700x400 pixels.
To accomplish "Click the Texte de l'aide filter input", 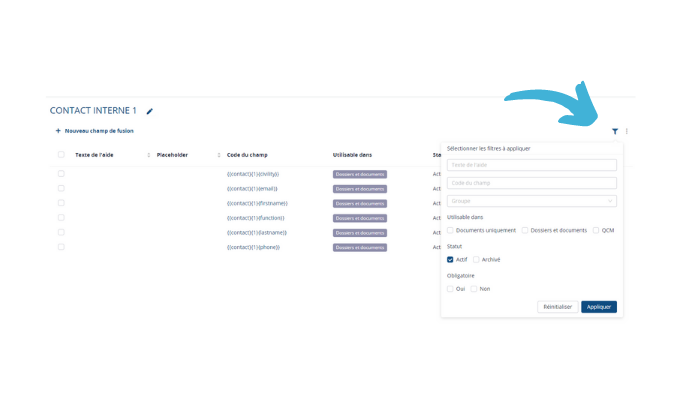I will (x=531, y=165).
